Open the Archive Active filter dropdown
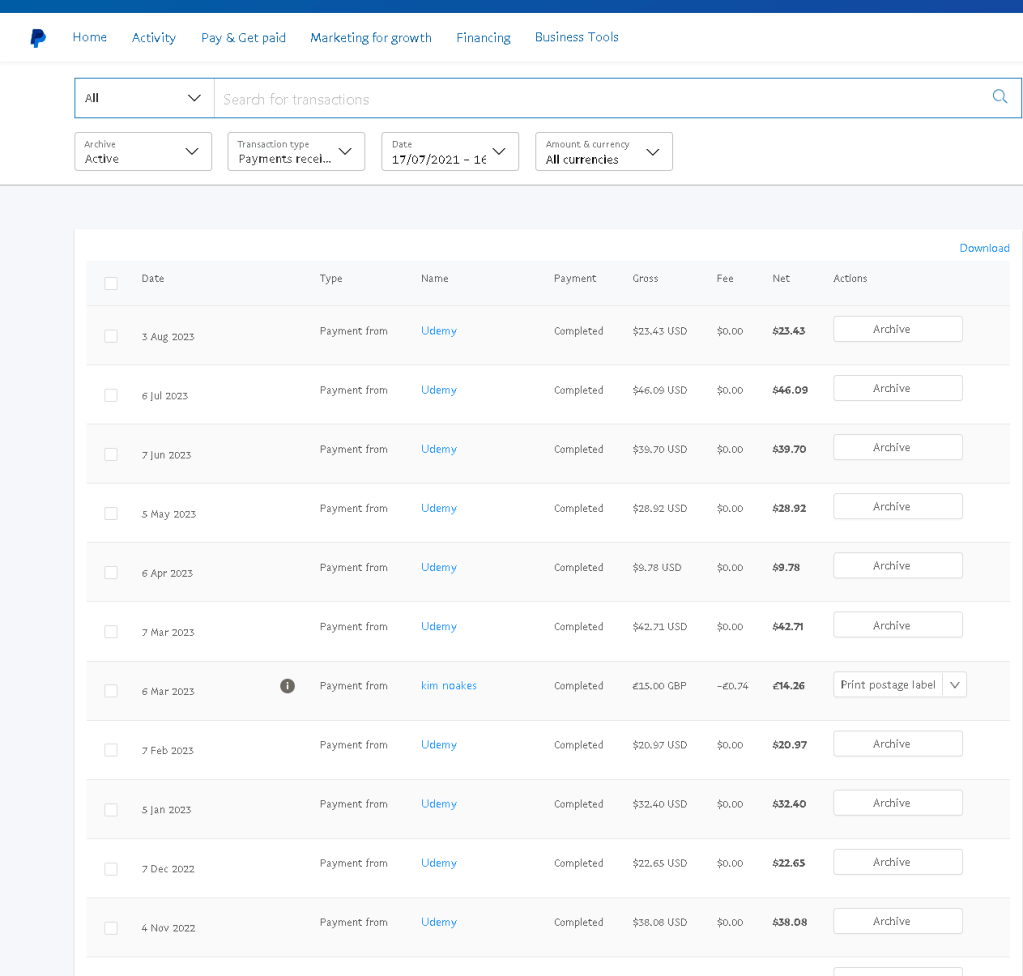The height and width of the screenshot is (976, 1023). pos(143,151)
